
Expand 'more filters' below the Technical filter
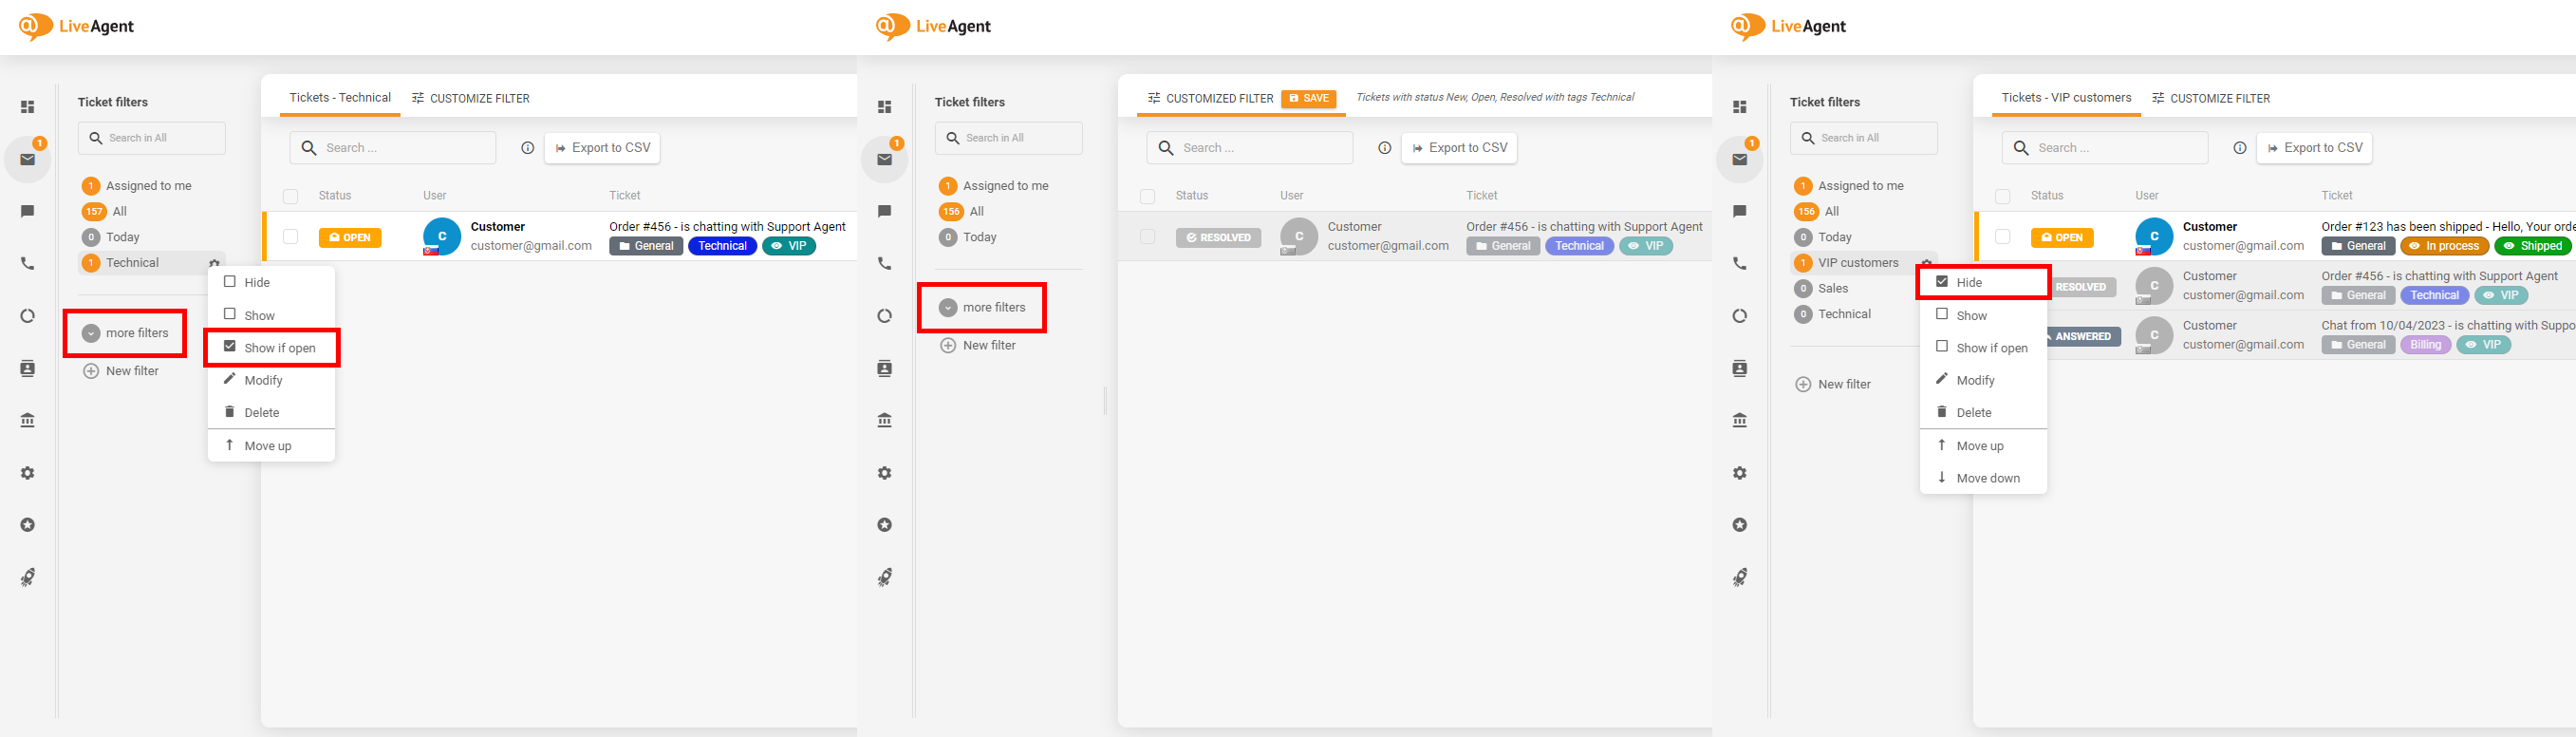126,333
